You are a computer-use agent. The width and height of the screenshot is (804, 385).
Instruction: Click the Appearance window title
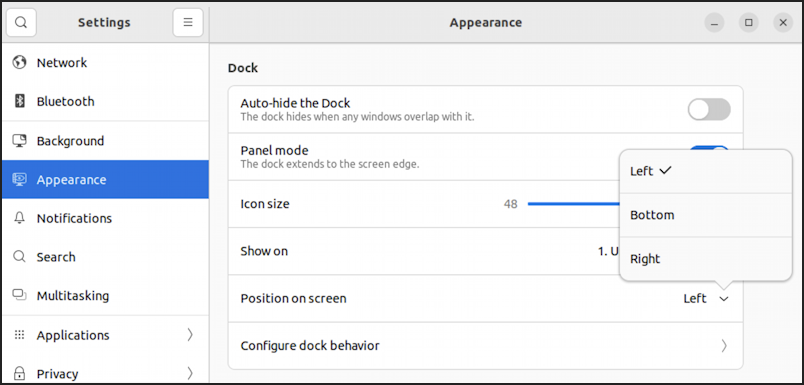coord(486,23)
